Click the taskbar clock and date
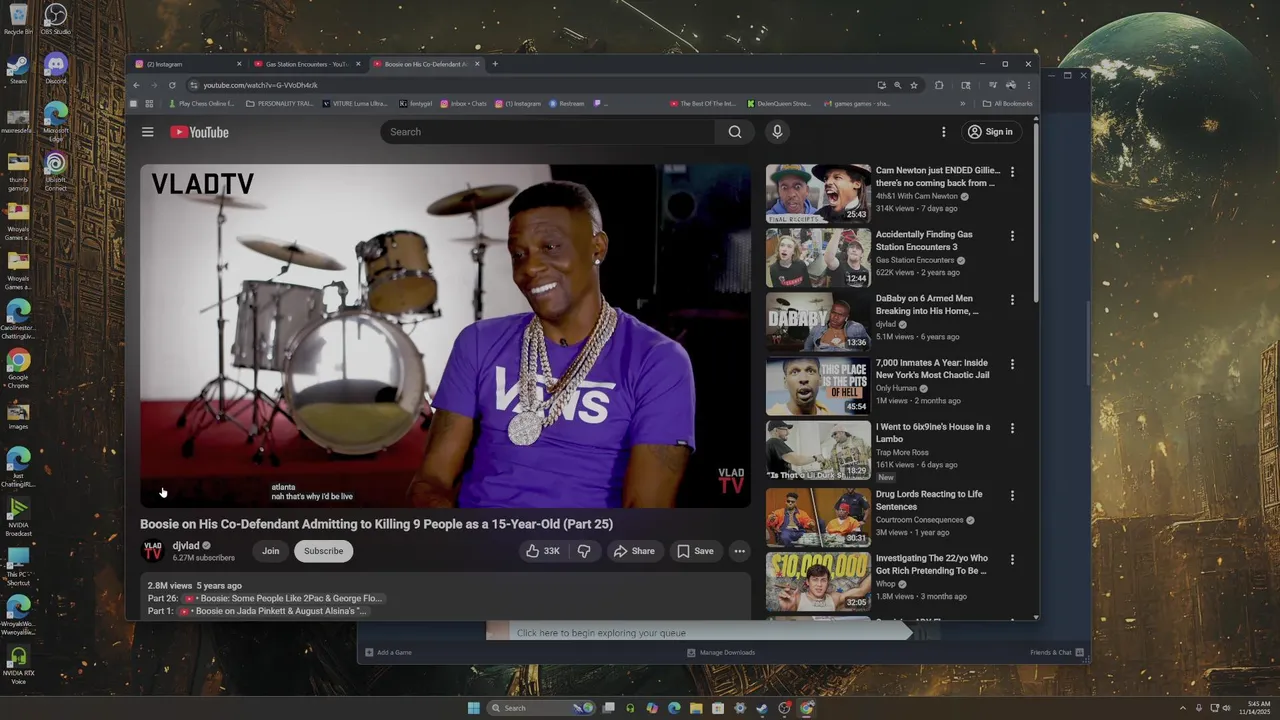This screenshot has height=720, width=1280. (x=1254, y=708)
